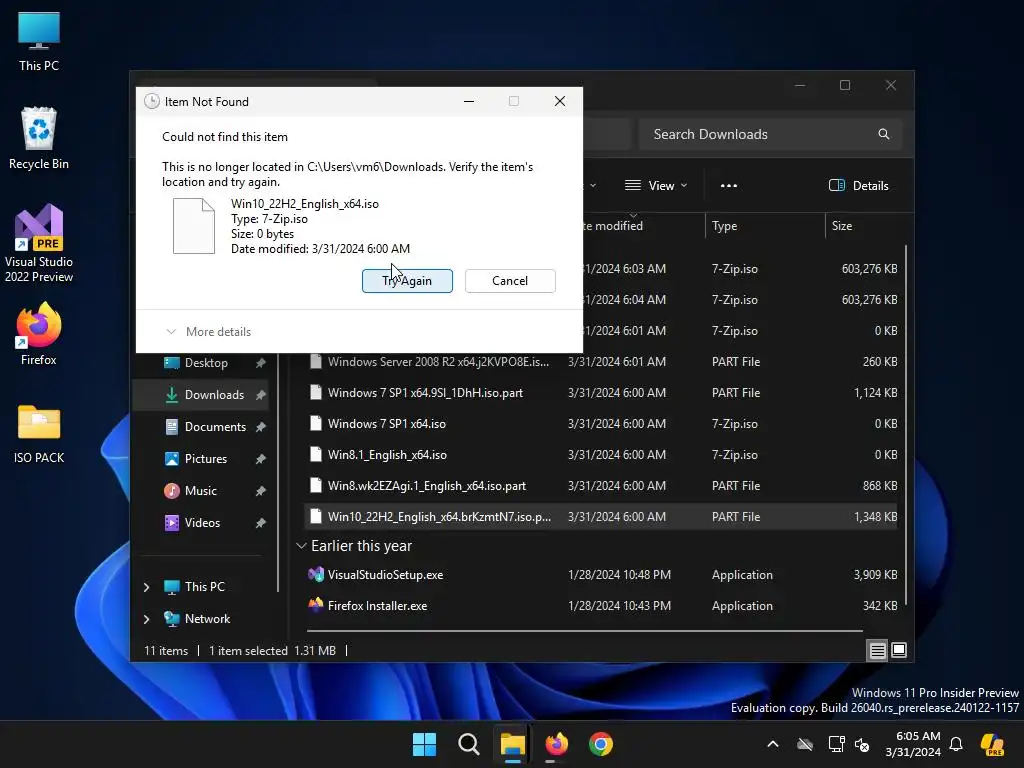Select VisualStudioSetup.exe file
Viewport: 1024px width, 768px height.
[601, 575]
